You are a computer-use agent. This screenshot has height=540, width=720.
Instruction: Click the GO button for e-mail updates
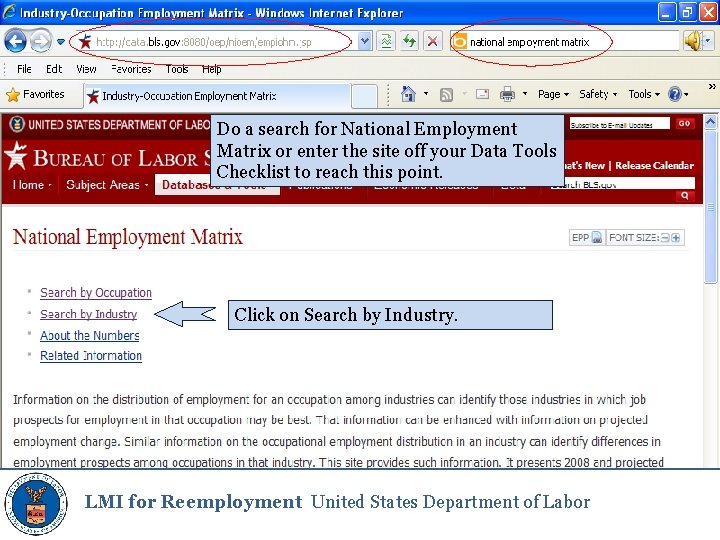pyautogui.click(x=684, y=124)
